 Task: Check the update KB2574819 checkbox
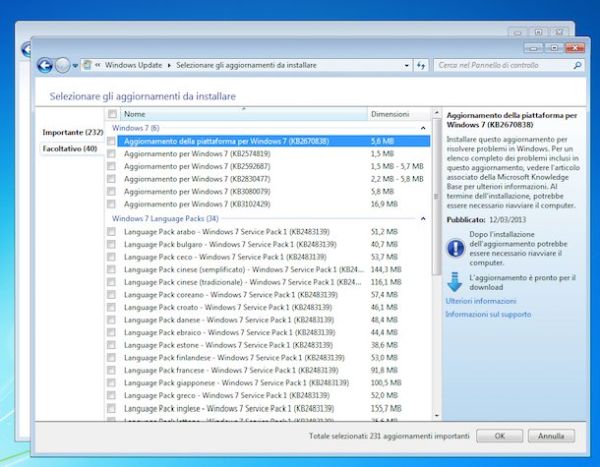click(111, 154)
